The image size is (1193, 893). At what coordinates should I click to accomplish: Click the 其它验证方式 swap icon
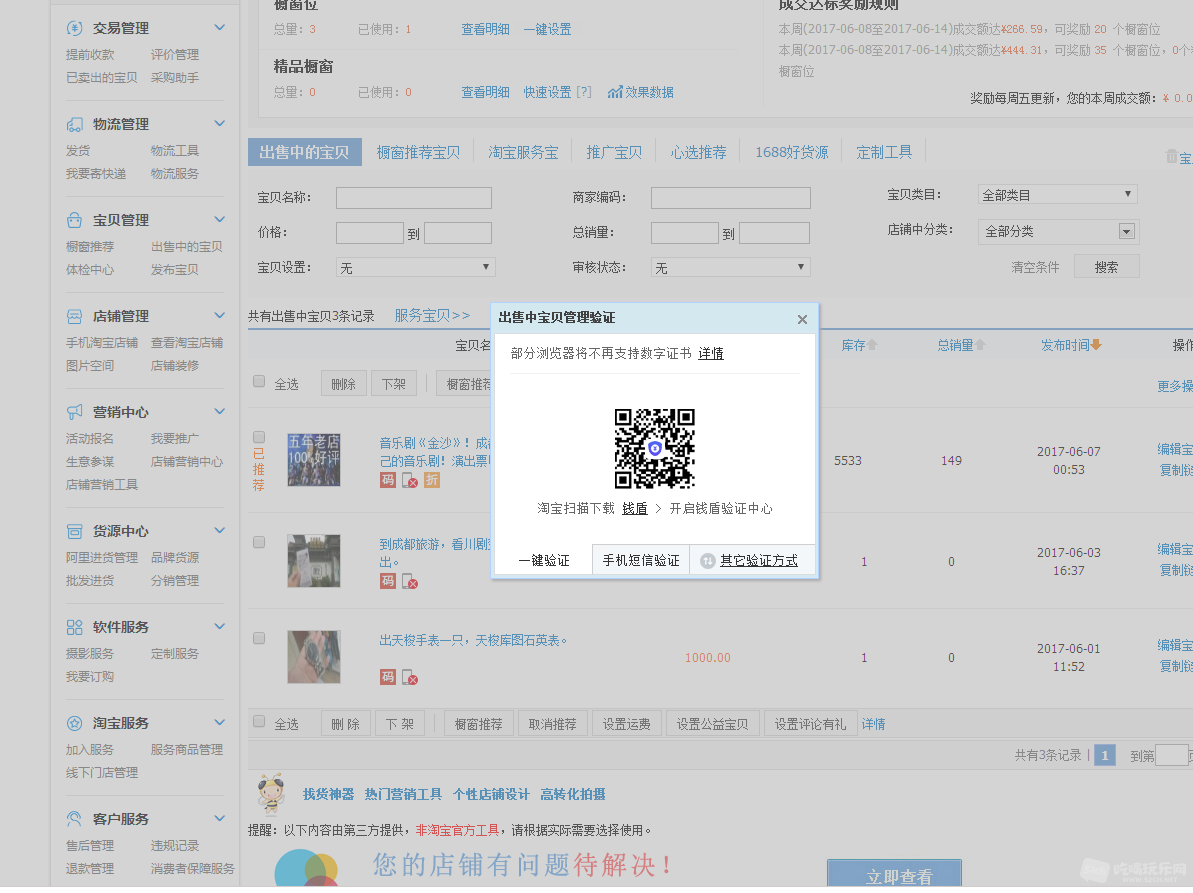tap(708, 561)
